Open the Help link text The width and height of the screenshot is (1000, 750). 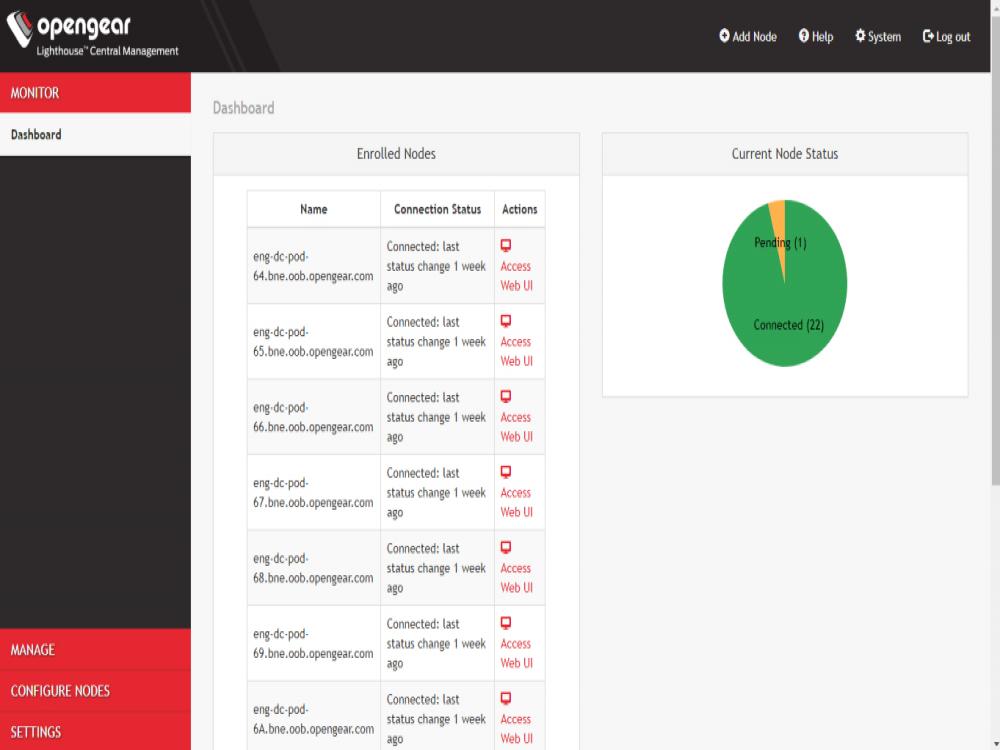point(822,37)
